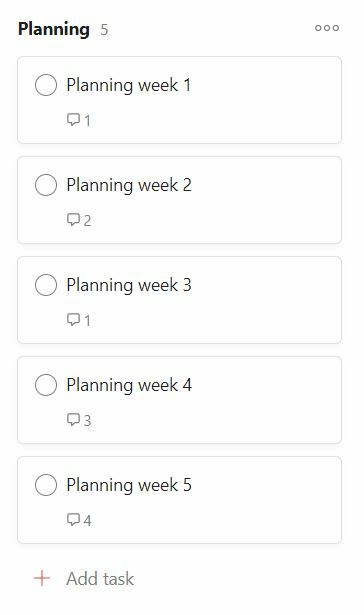Click the task count next to Planning
The height and width of the screenshot is (615, 364).
(x=104, y=30)
